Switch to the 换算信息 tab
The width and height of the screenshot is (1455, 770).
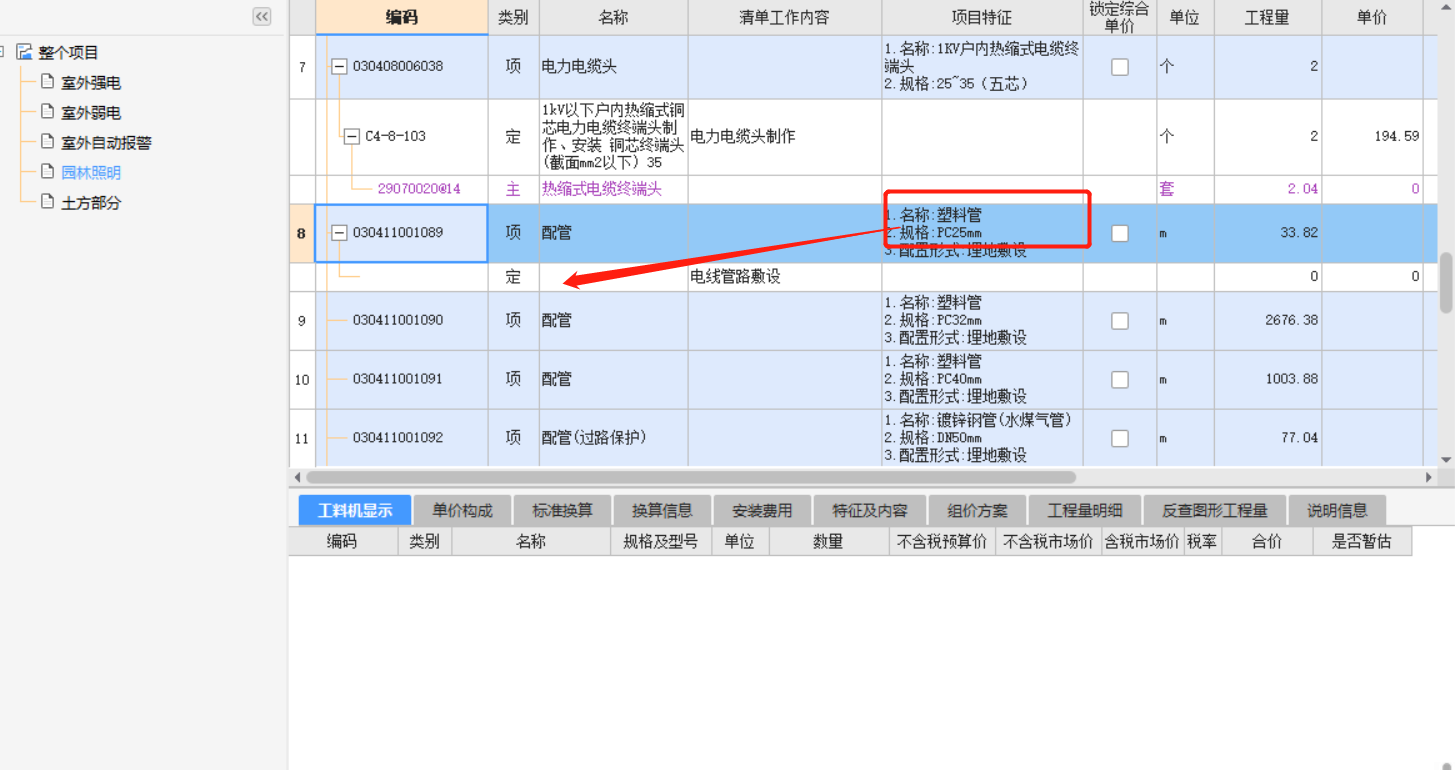point(662,510)
